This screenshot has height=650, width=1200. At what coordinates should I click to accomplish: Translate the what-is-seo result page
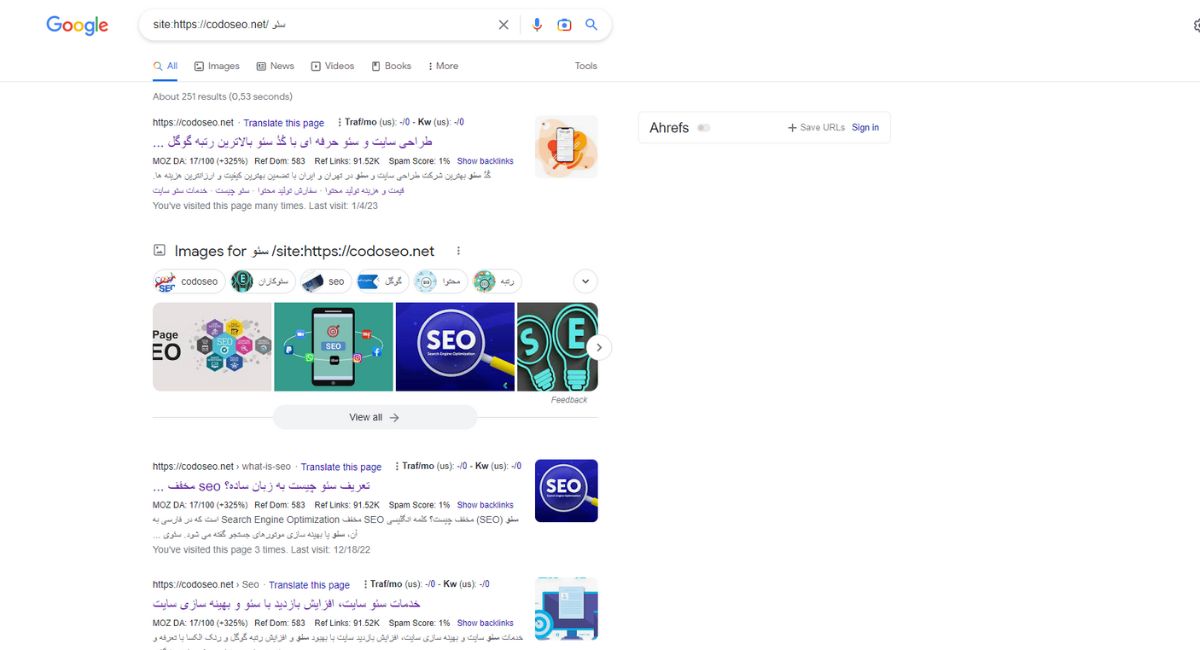click(x=341, y=467)
